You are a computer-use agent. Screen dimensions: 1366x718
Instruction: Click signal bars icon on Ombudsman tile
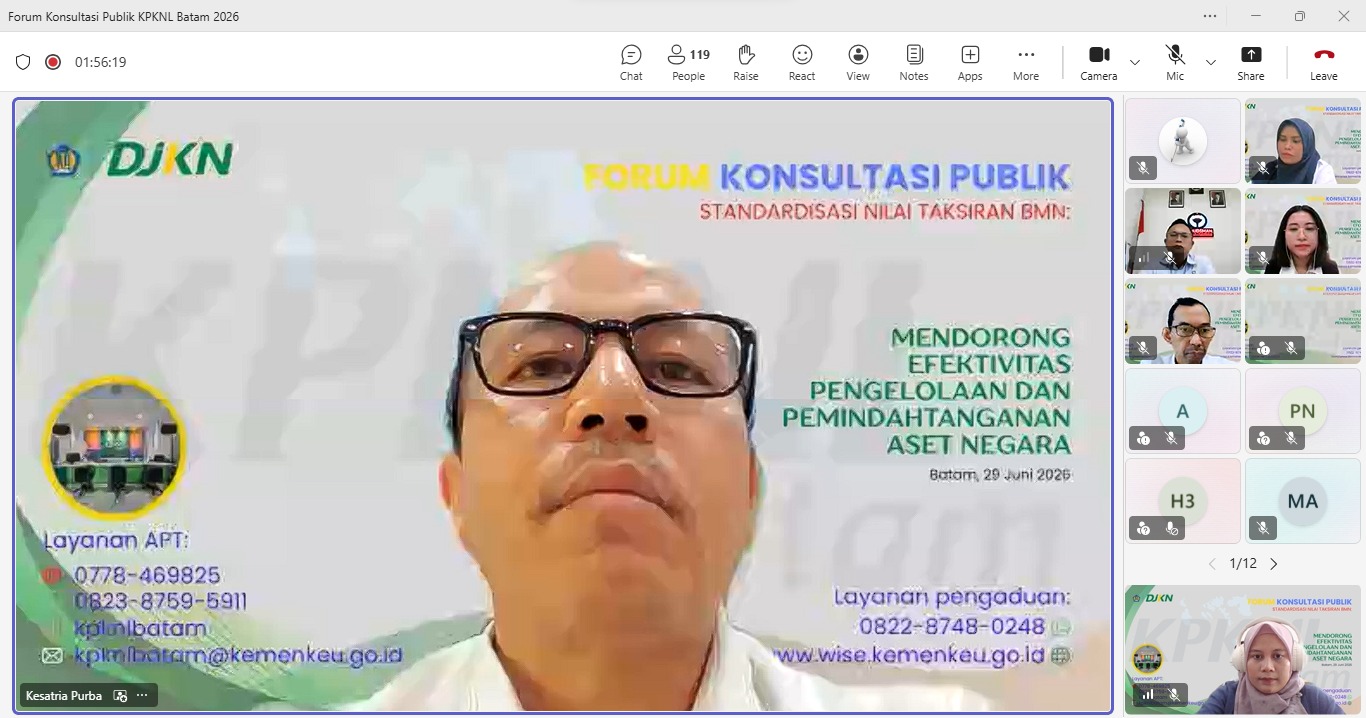pyautogui.click(x=1143, y=258)
